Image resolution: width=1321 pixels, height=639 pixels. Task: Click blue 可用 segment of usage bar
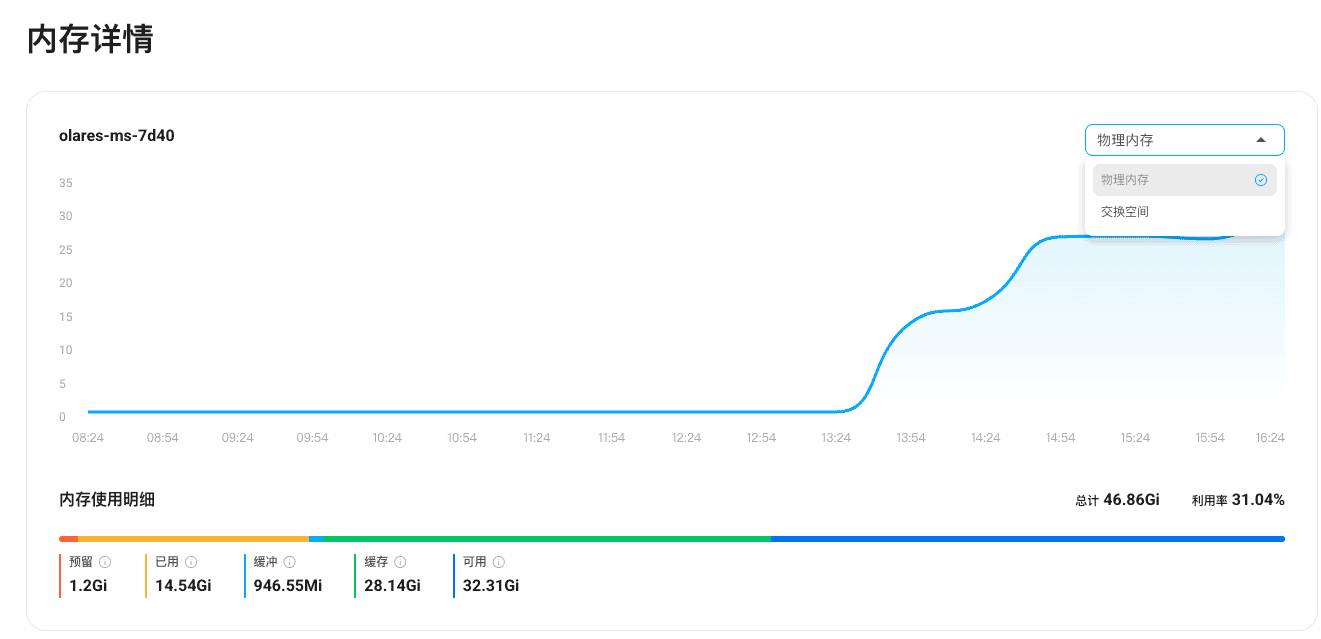coord(1027,539)
